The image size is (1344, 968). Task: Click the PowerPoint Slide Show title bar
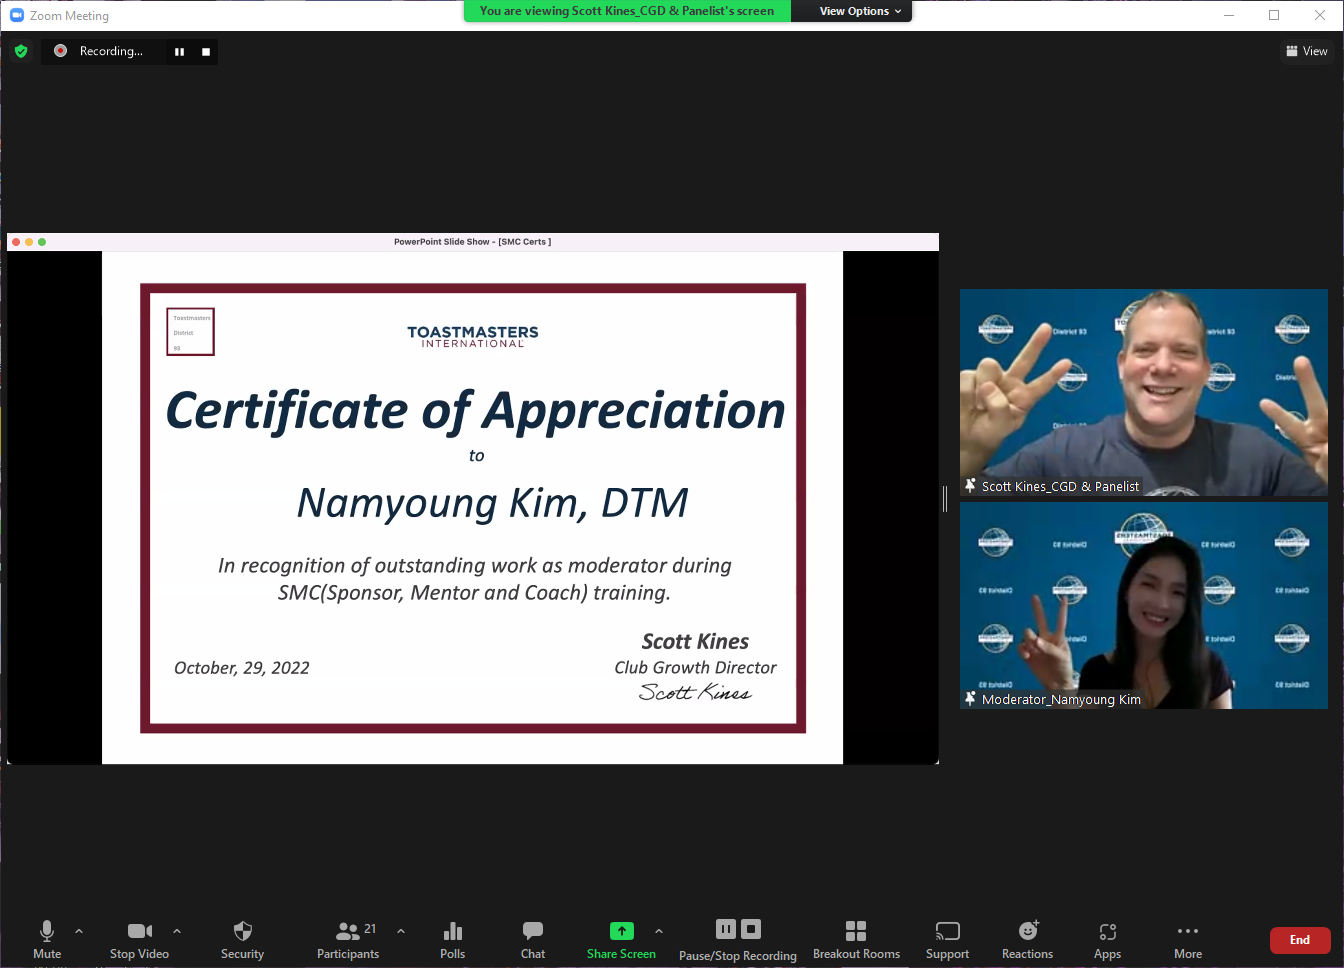473,242
